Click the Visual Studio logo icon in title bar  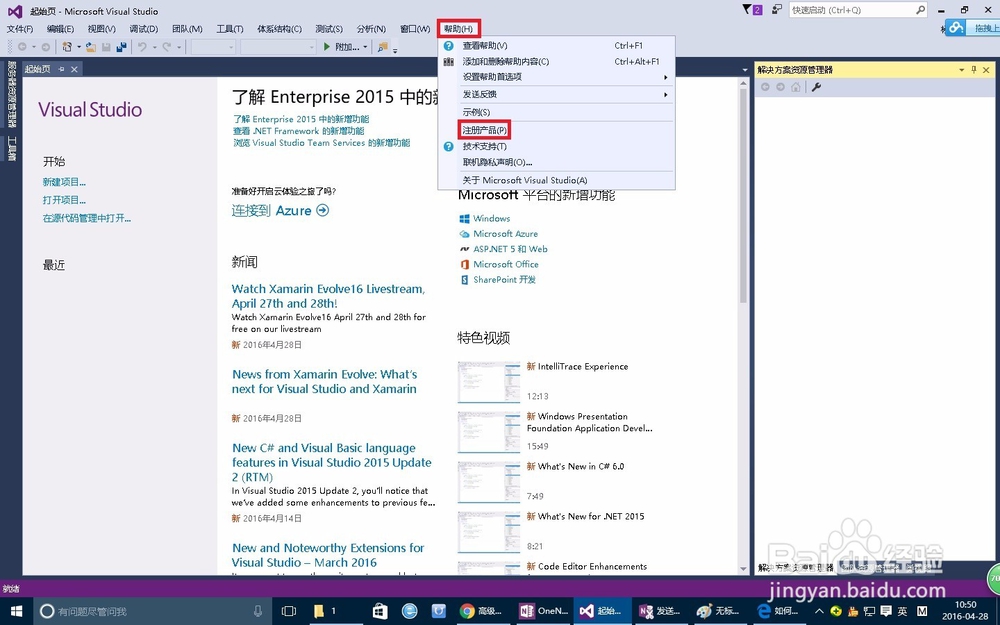[x=14, y=11]
